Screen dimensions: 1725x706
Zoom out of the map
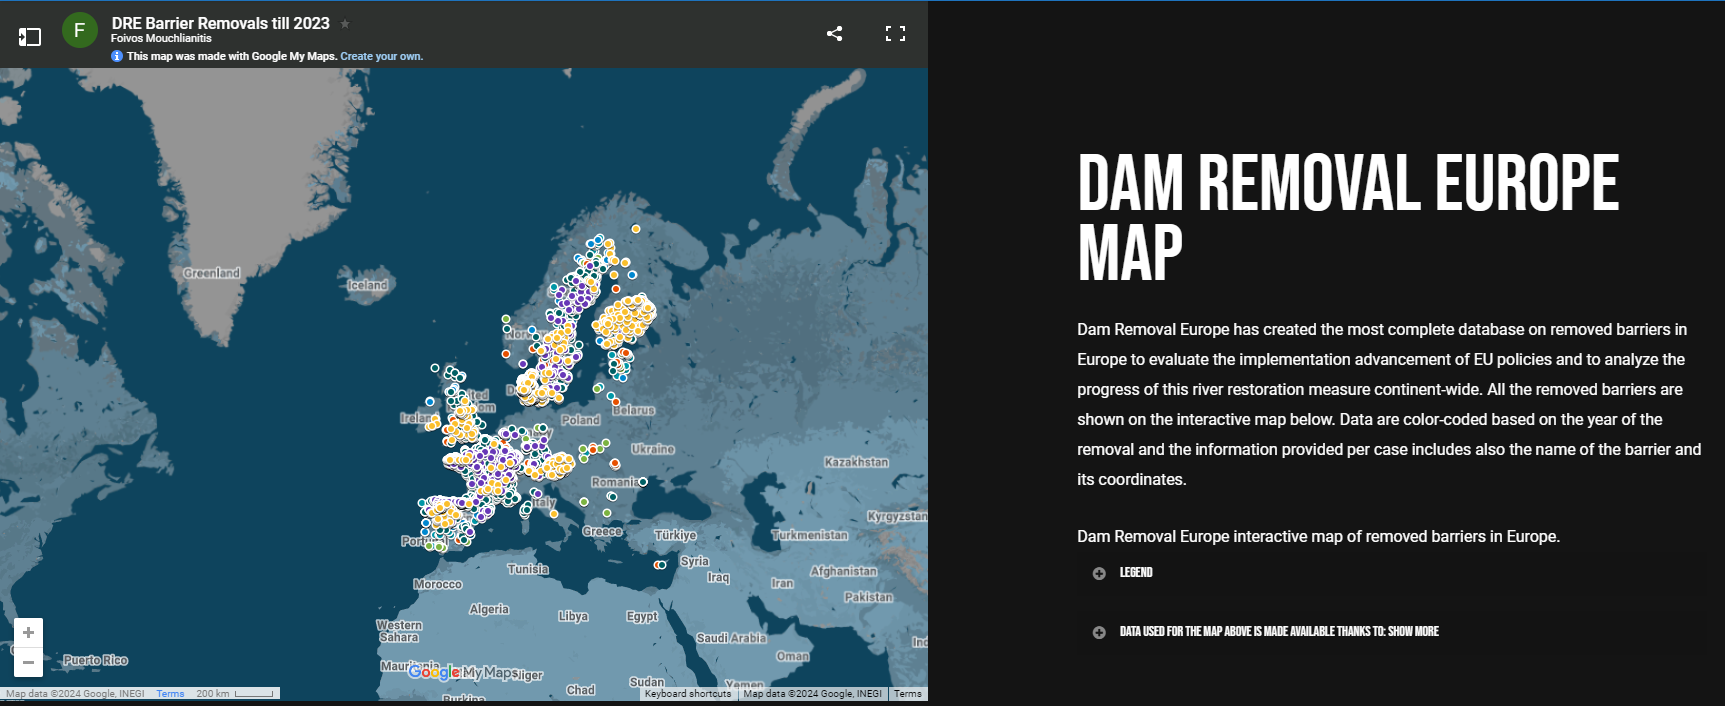coord(28,662)
